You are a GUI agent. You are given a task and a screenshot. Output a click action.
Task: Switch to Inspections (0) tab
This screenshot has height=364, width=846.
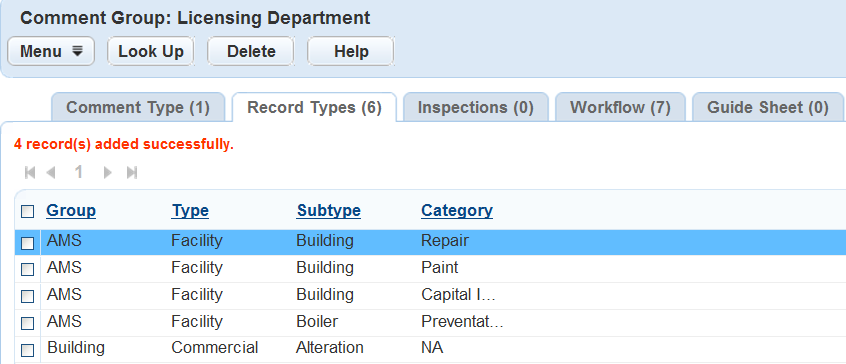click(x=475, y=107)
